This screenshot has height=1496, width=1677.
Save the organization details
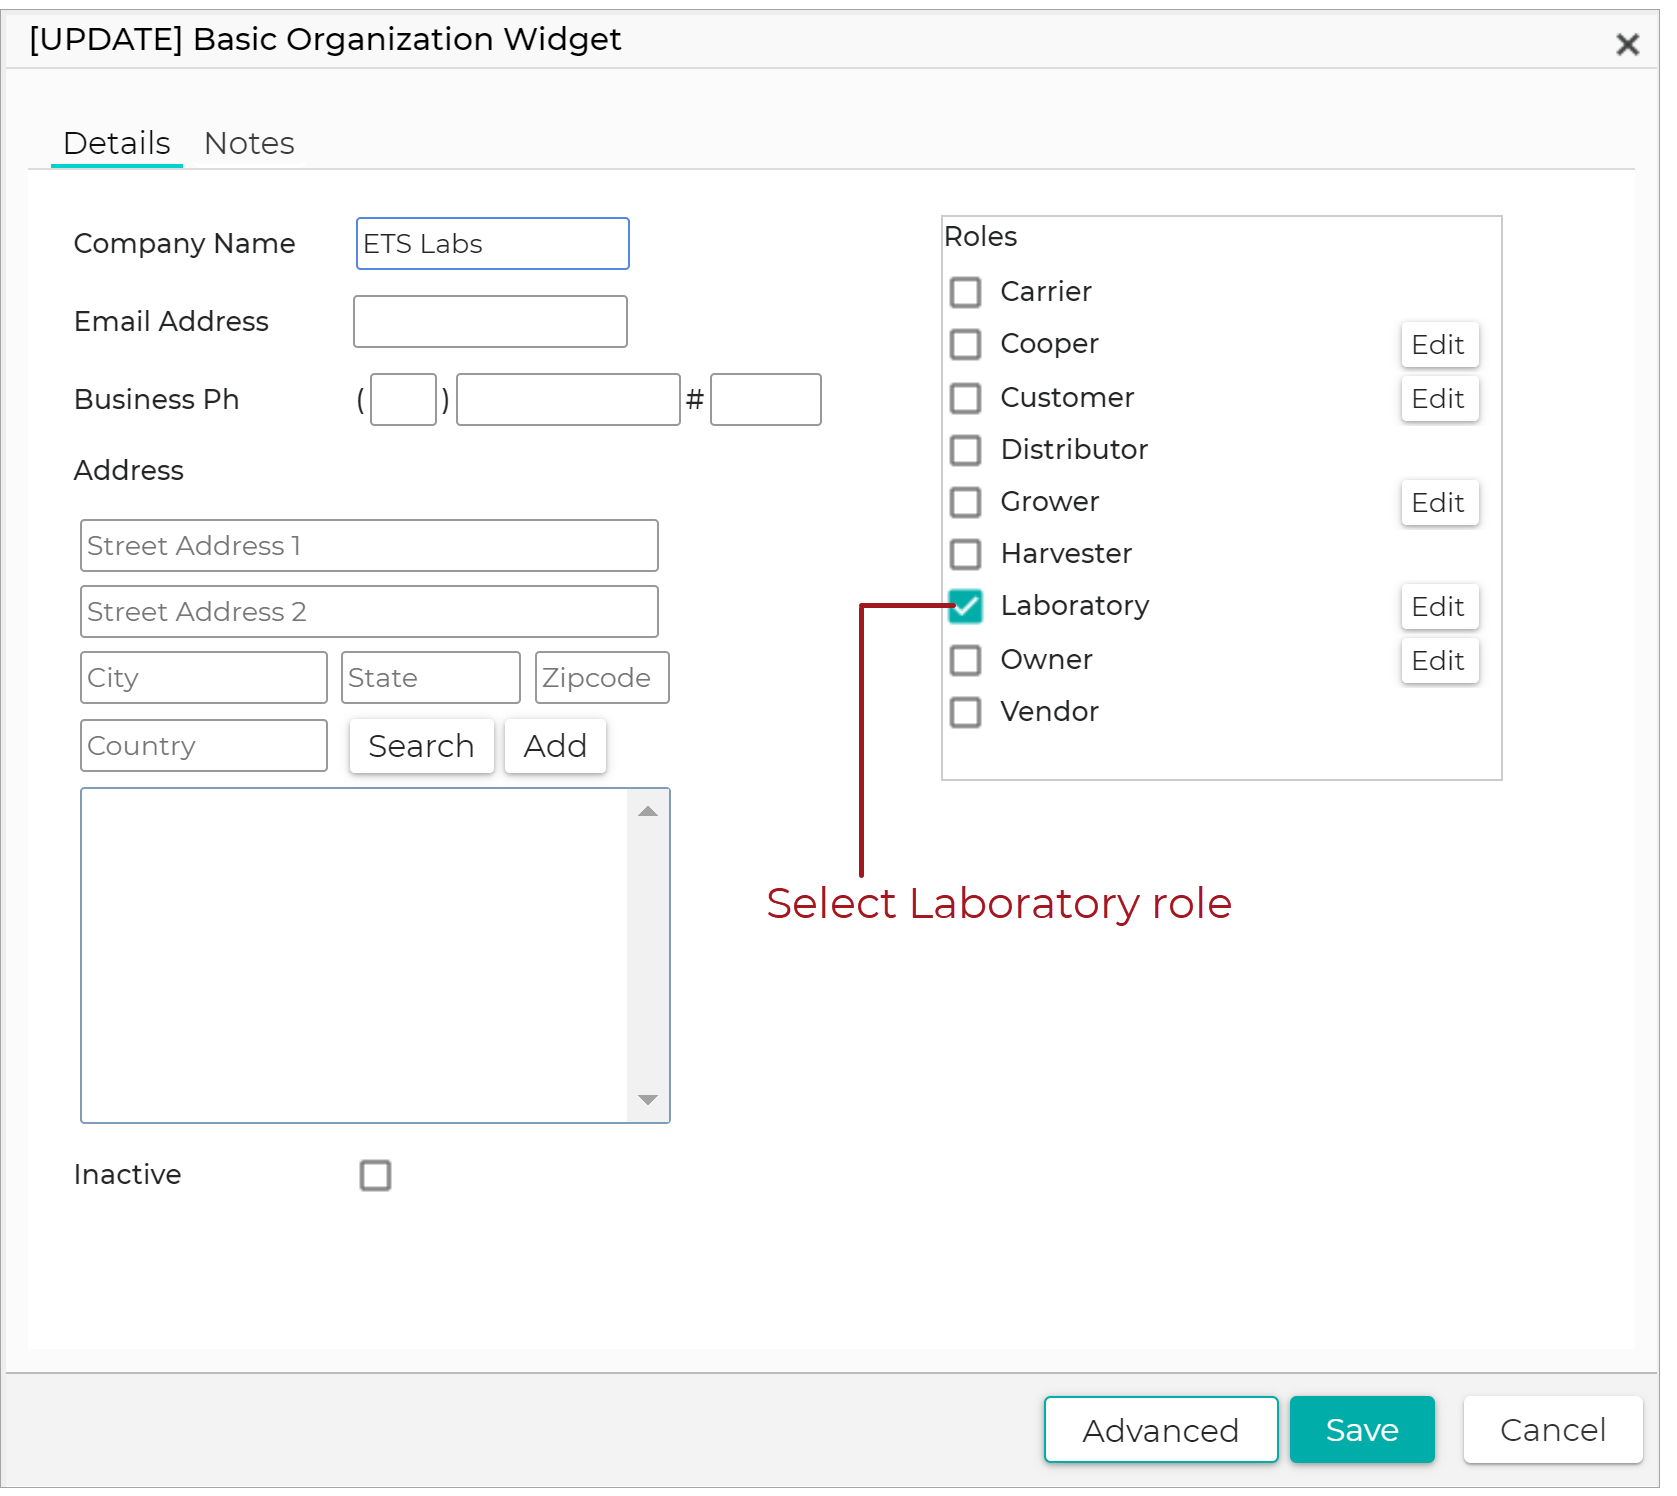point(1362,1430)
